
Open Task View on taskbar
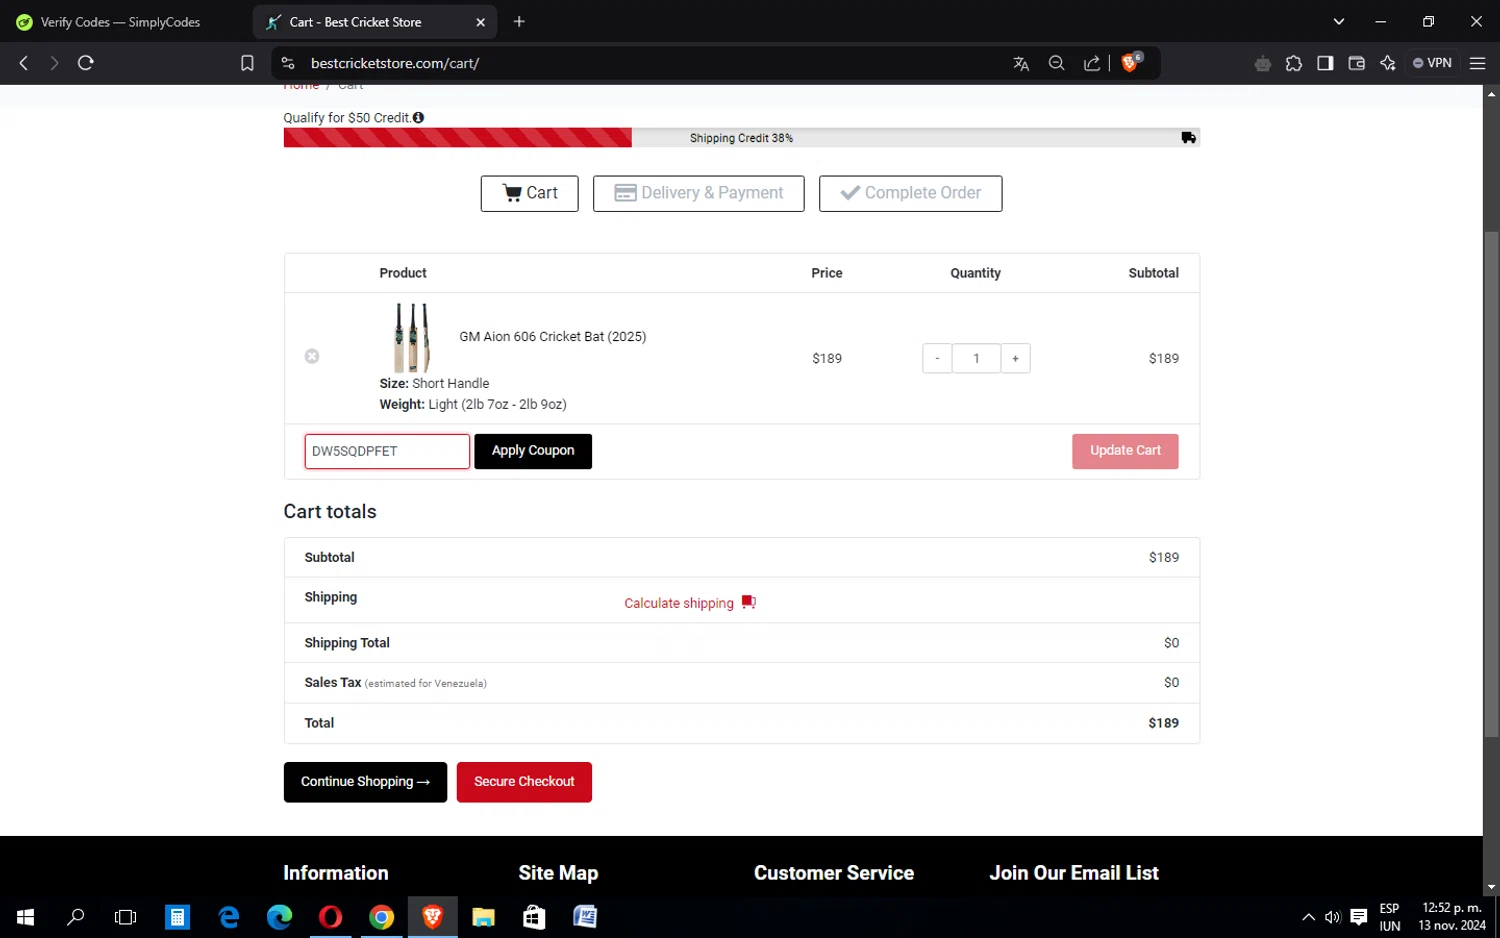coord(126,917)
